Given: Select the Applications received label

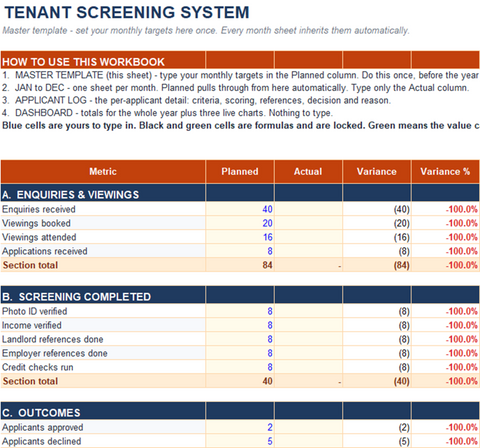Looking at the screenshot, I should tap(45, 251).
